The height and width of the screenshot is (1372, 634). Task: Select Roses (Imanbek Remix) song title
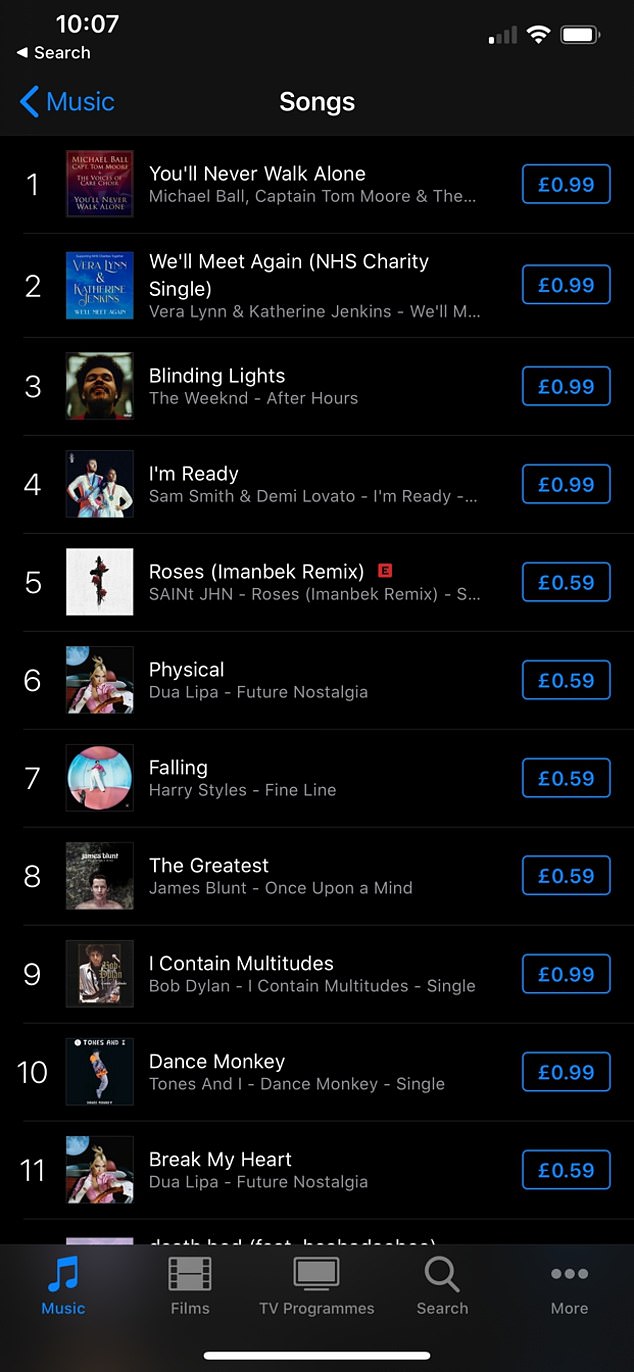256,572
